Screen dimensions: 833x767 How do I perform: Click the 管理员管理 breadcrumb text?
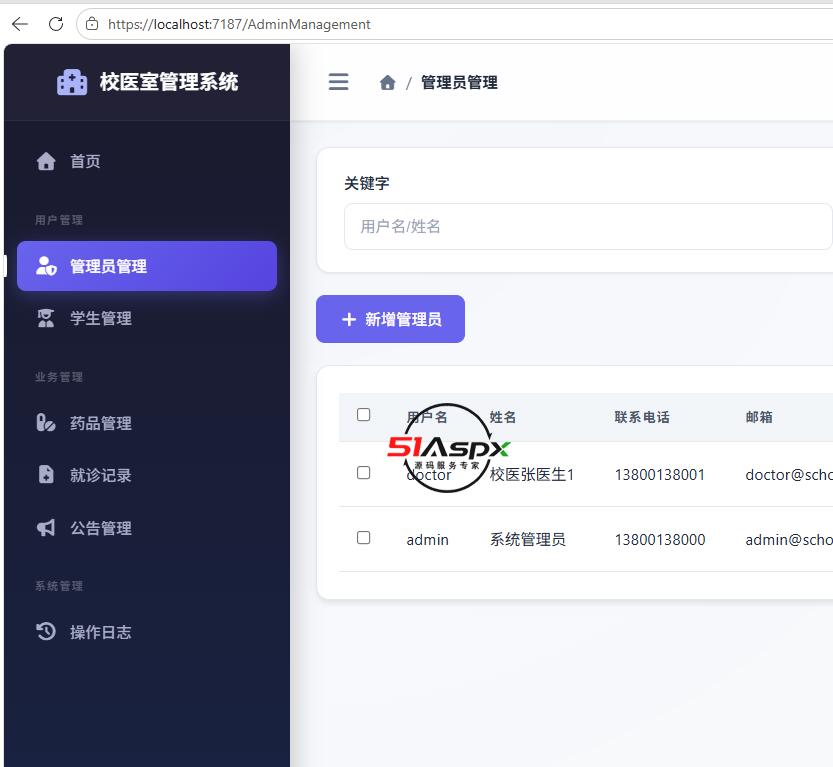[x=459, y=82]
